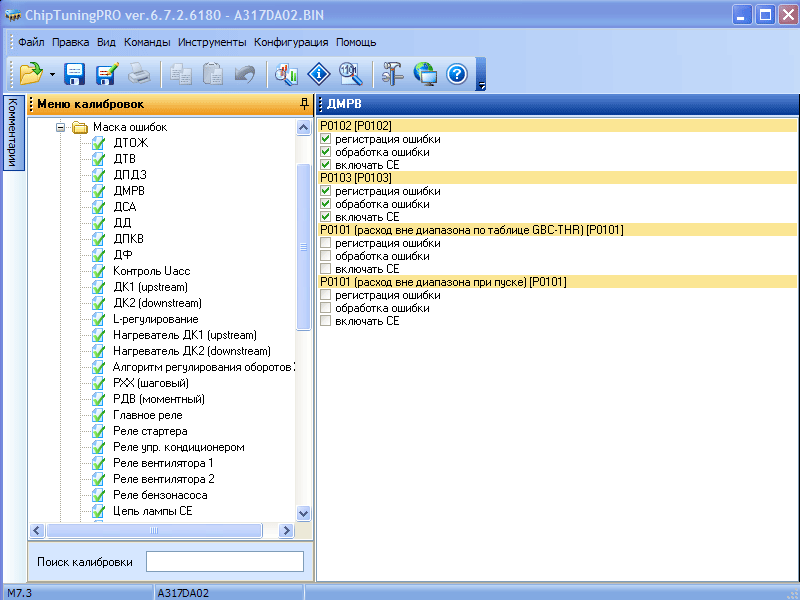Open the hammer tools settings icon
The width and height of the screenshot is (800, 600).
[393, 73]
